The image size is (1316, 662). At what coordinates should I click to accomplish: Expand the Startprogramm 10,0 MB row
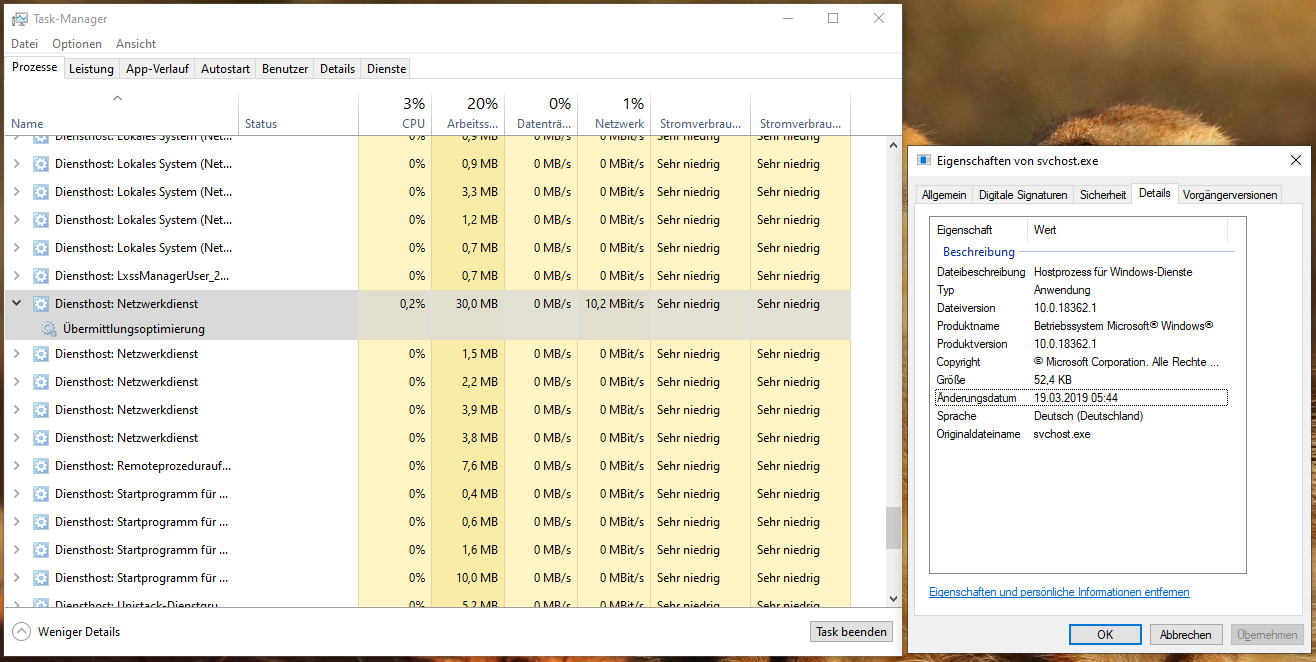[16, 578]
